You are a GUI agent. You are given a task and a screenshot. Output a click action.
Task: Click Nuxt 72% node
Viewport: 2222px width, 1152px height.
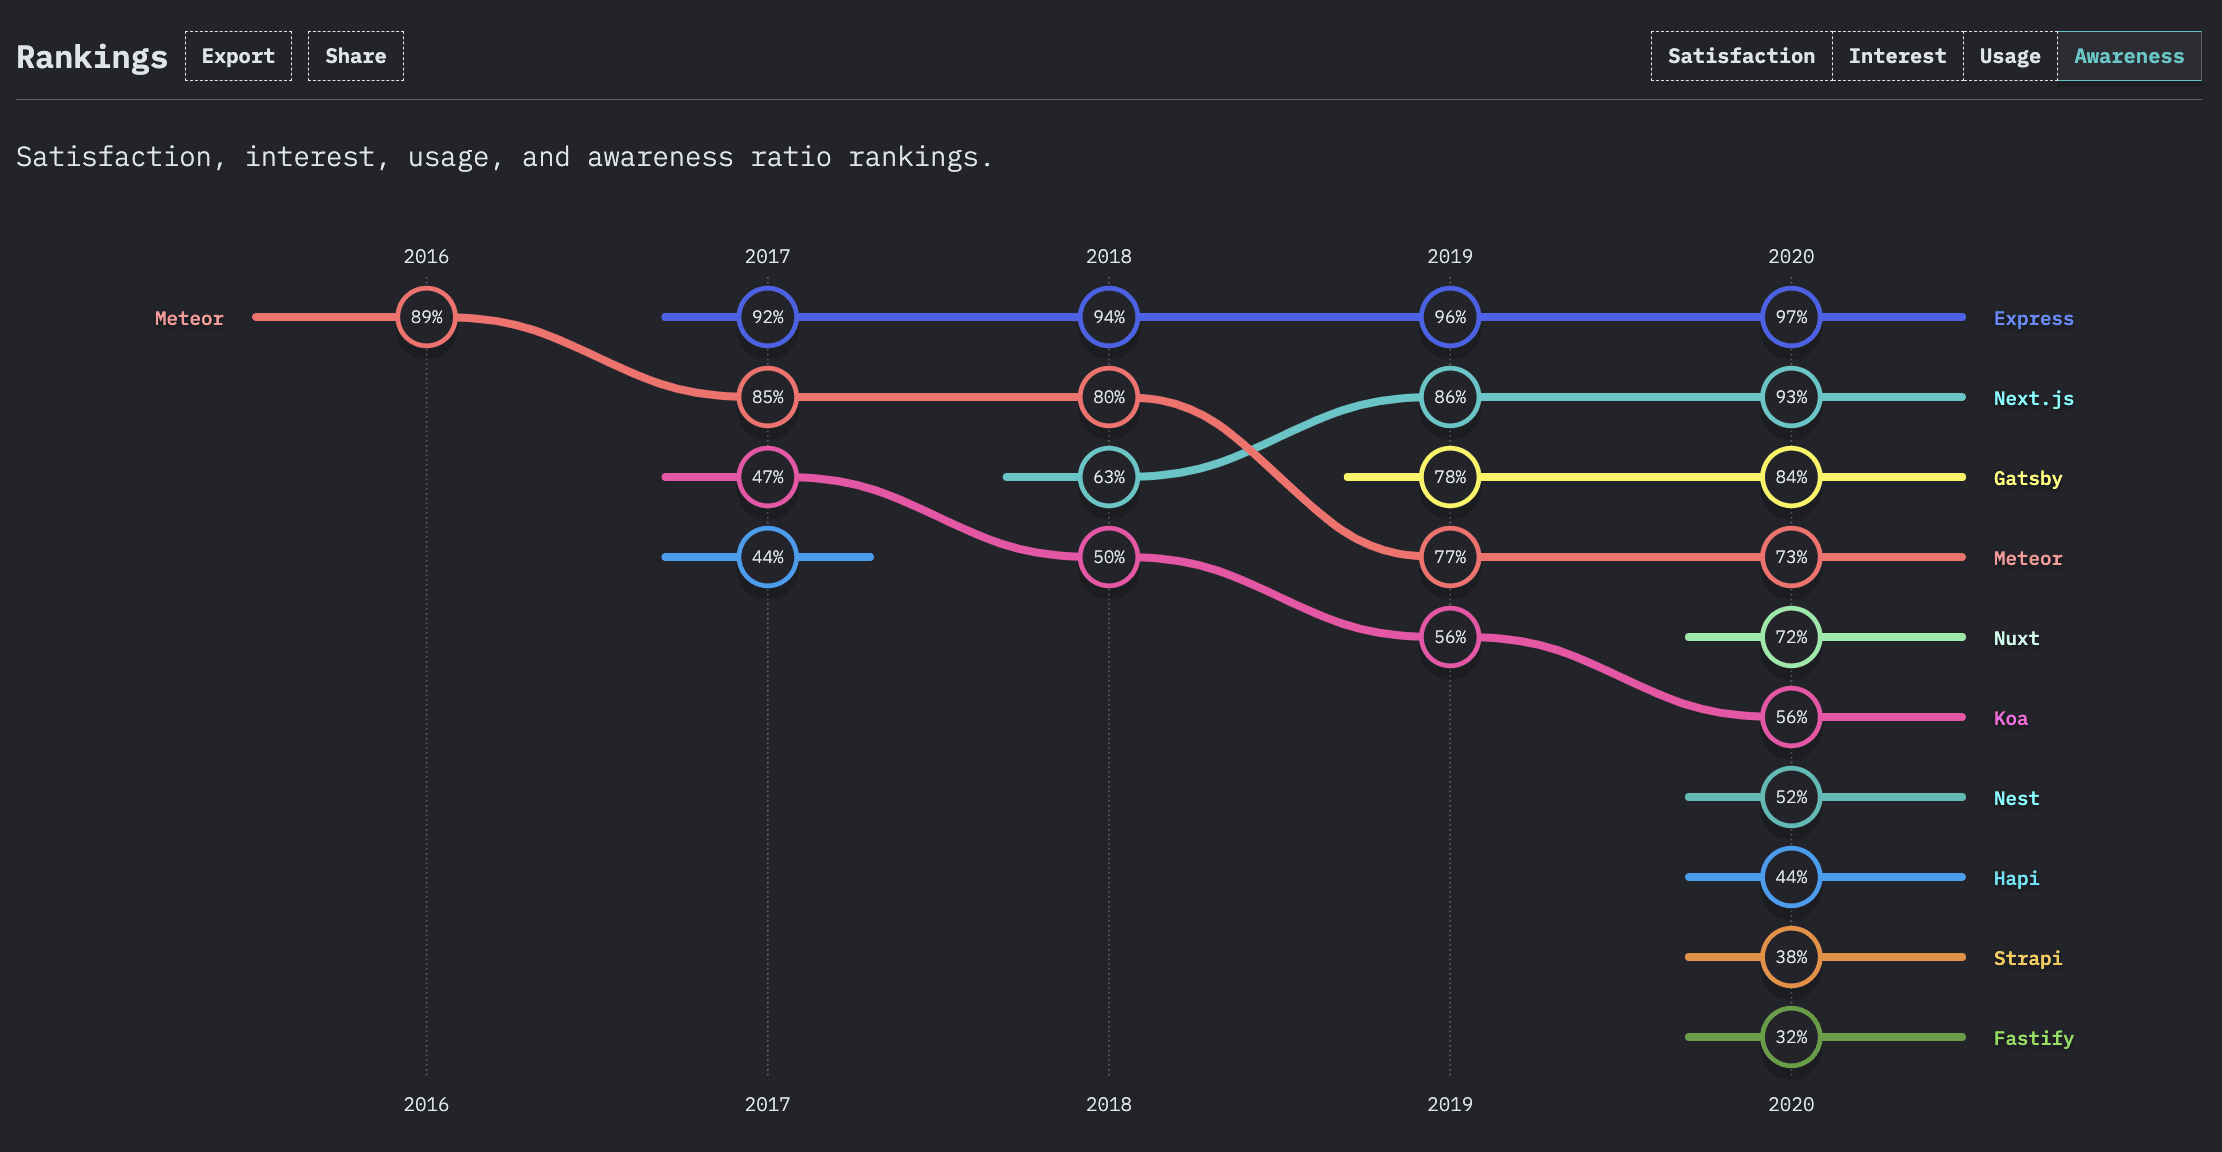click(x=1791, y=637)
